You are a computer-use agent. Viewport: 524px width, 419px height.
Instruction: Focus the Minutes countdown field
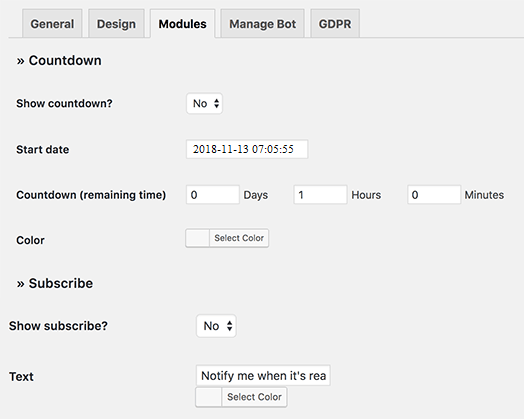434,195
